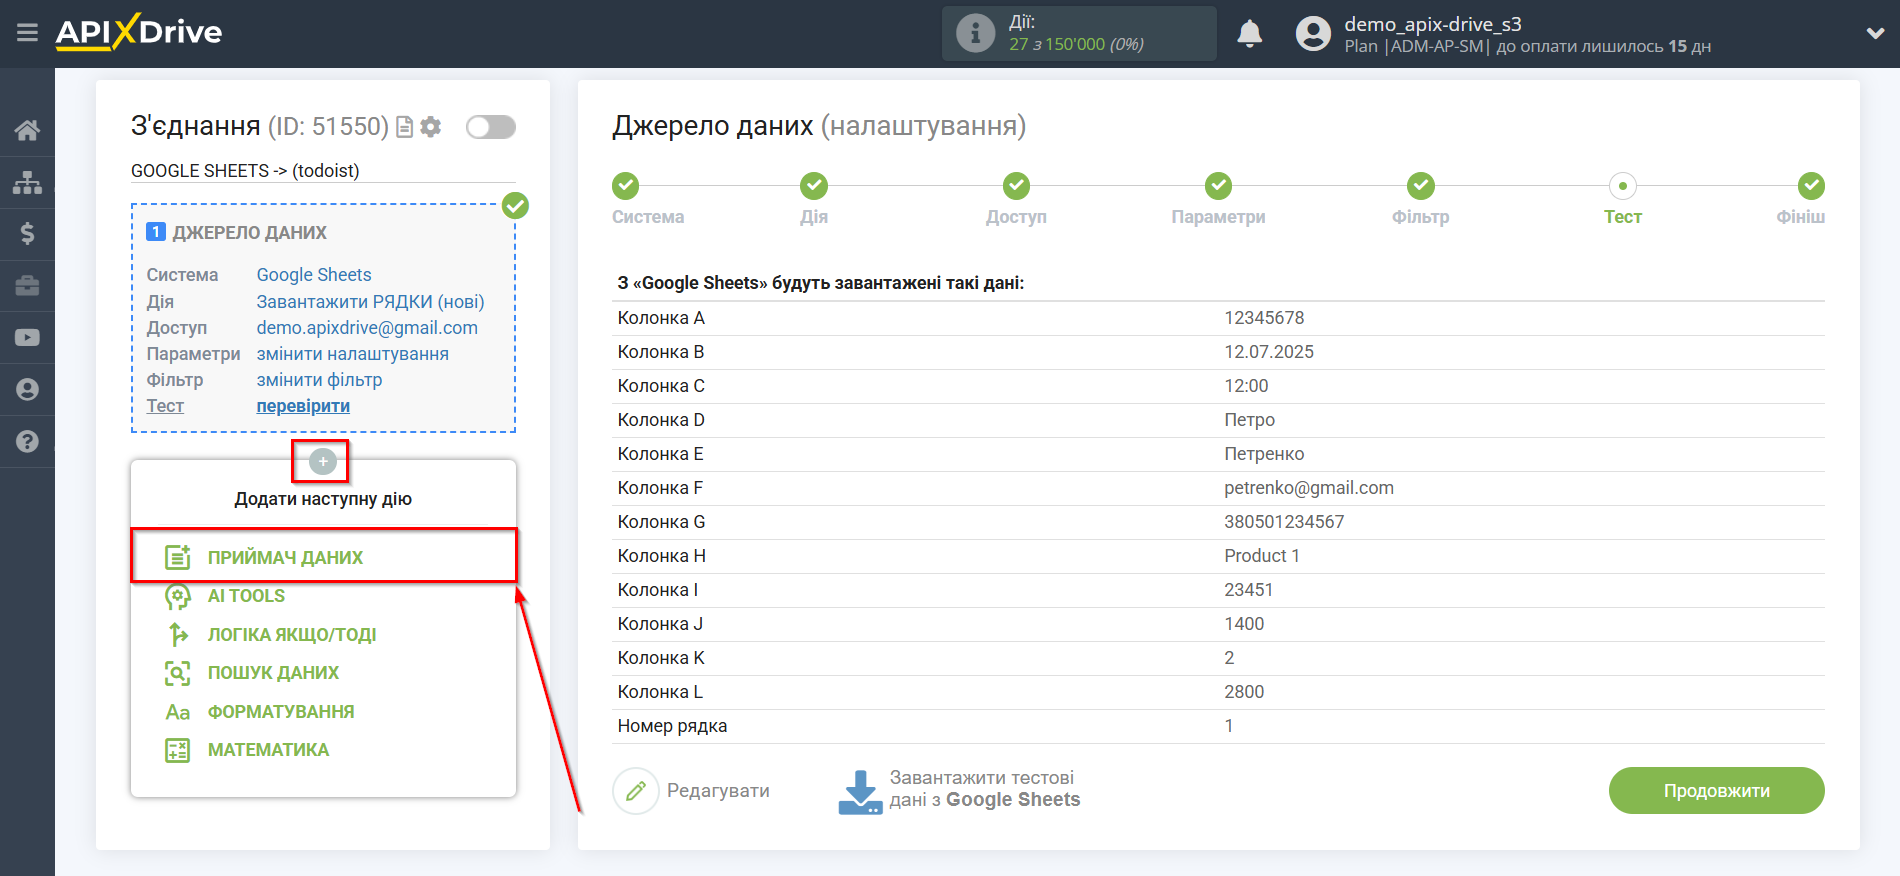Click the logic branch icon
Image resolution: width=1900 pixels, height=876 pixels.
178,635
